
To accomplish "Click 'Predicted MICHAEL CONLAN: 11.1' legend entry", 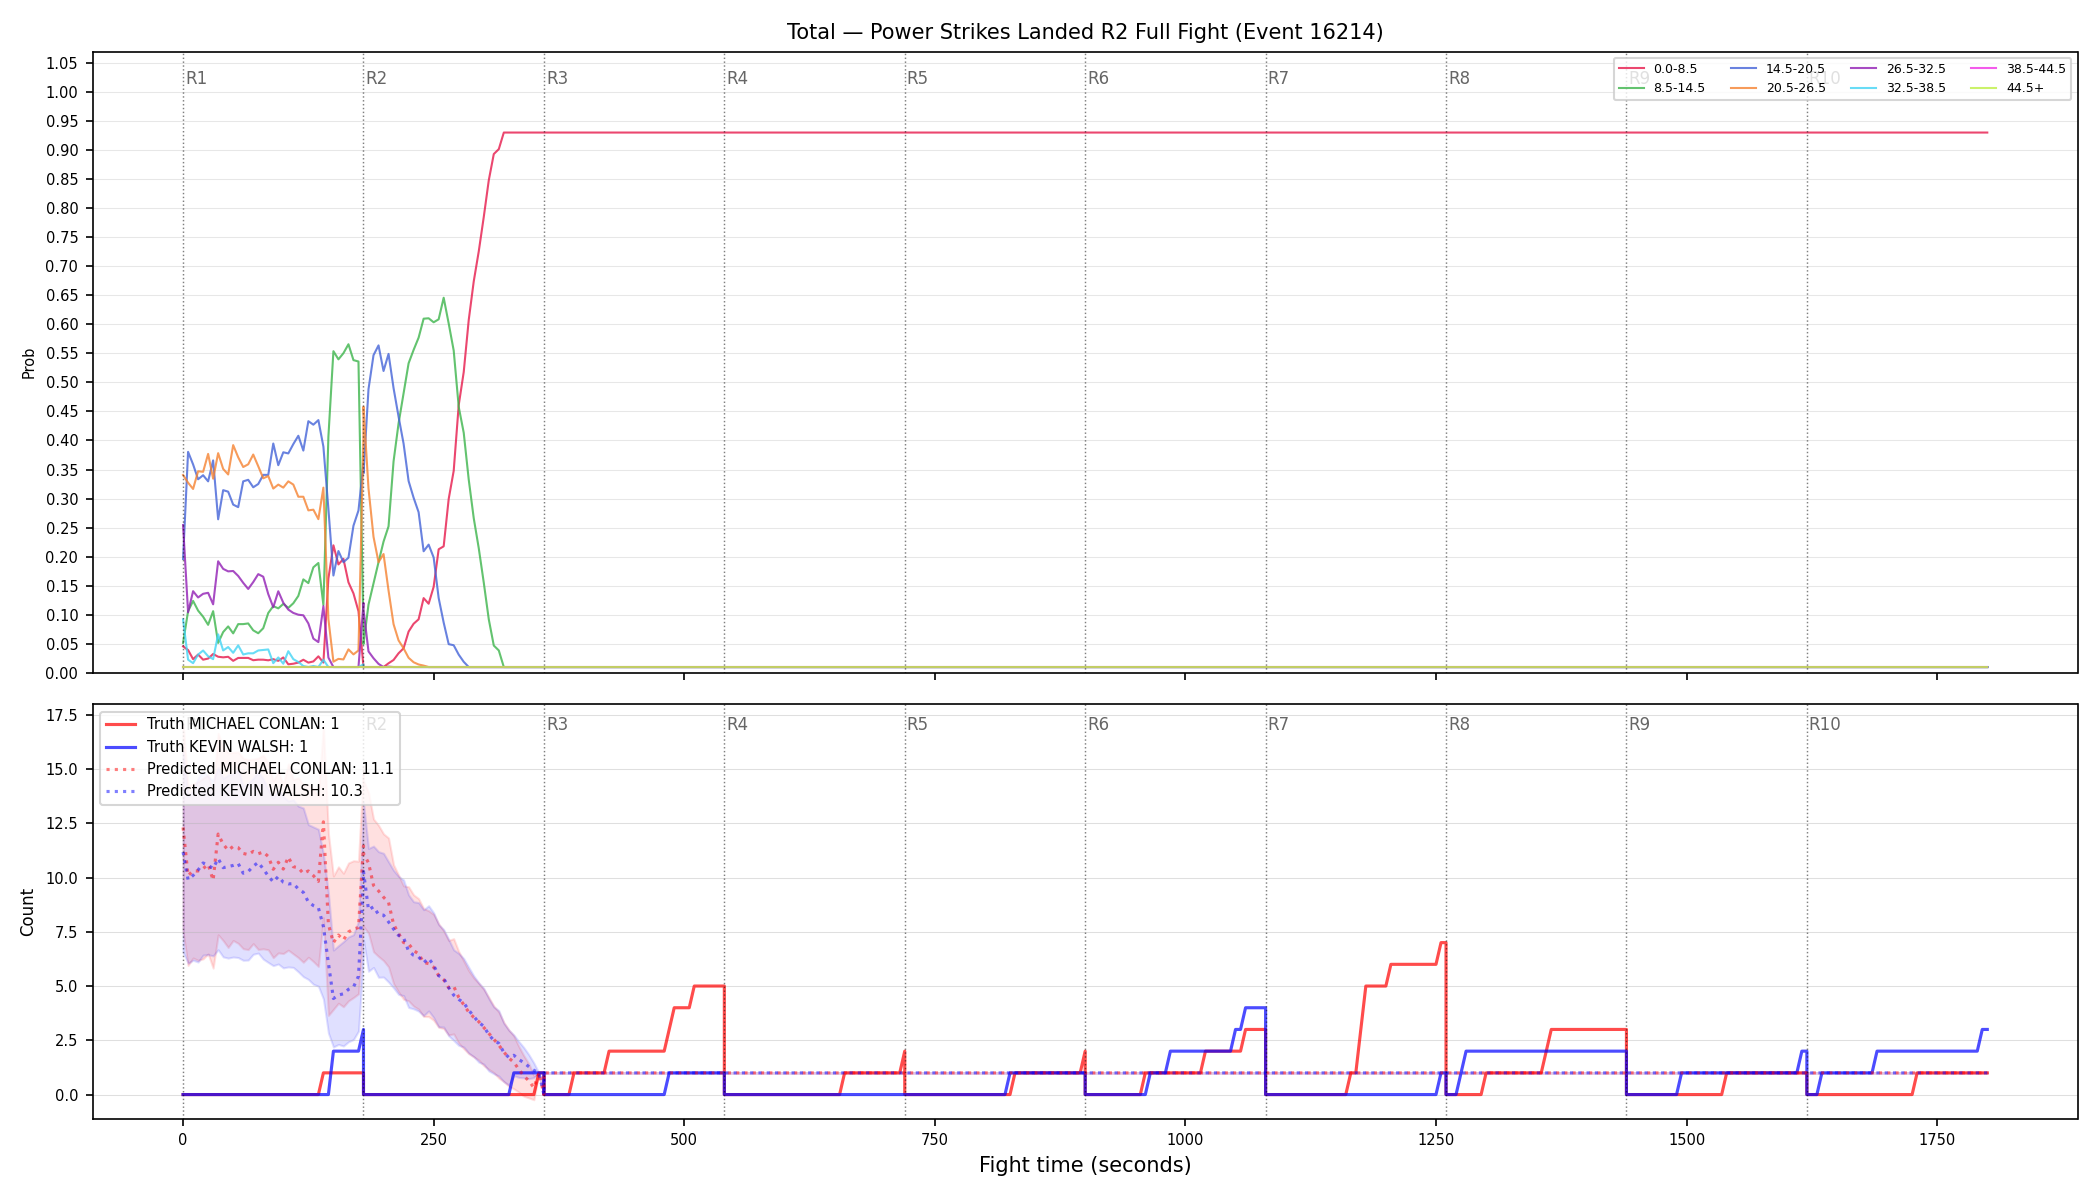I will tap(249, 769).
